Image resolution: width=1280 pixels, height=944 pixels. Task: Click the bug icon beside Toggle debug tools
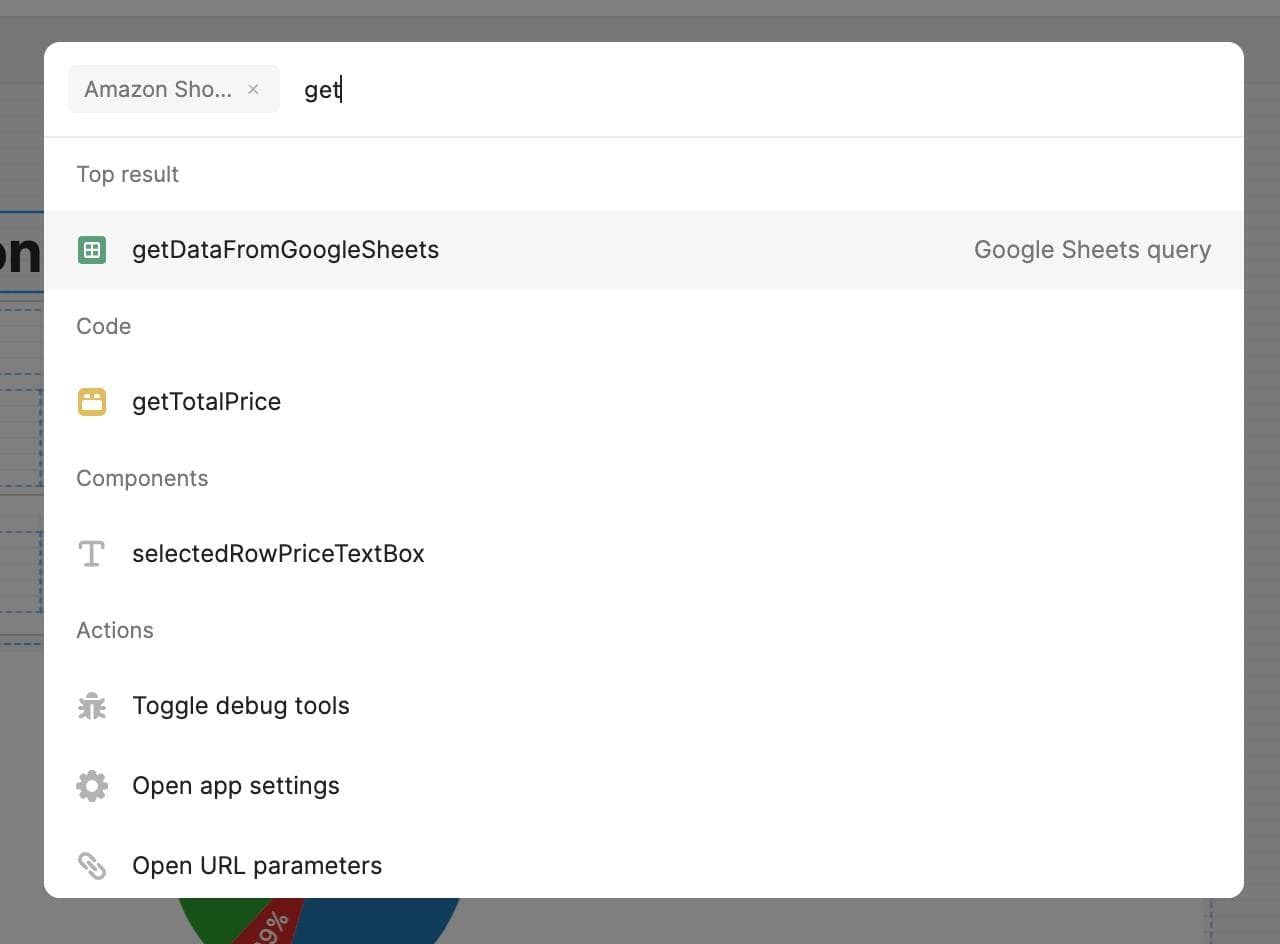(x=92, y=705)
